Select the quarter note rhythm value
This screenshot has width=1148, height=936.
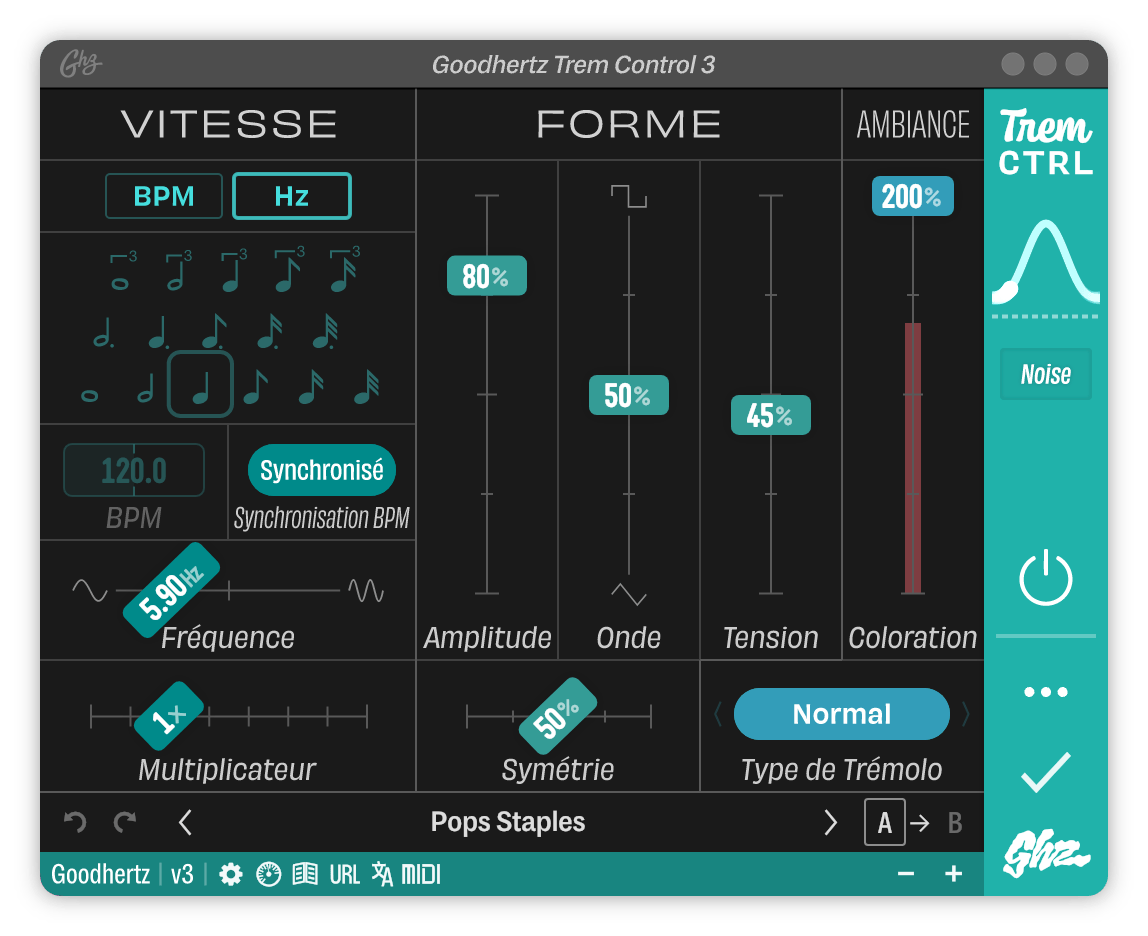(200, 383)
